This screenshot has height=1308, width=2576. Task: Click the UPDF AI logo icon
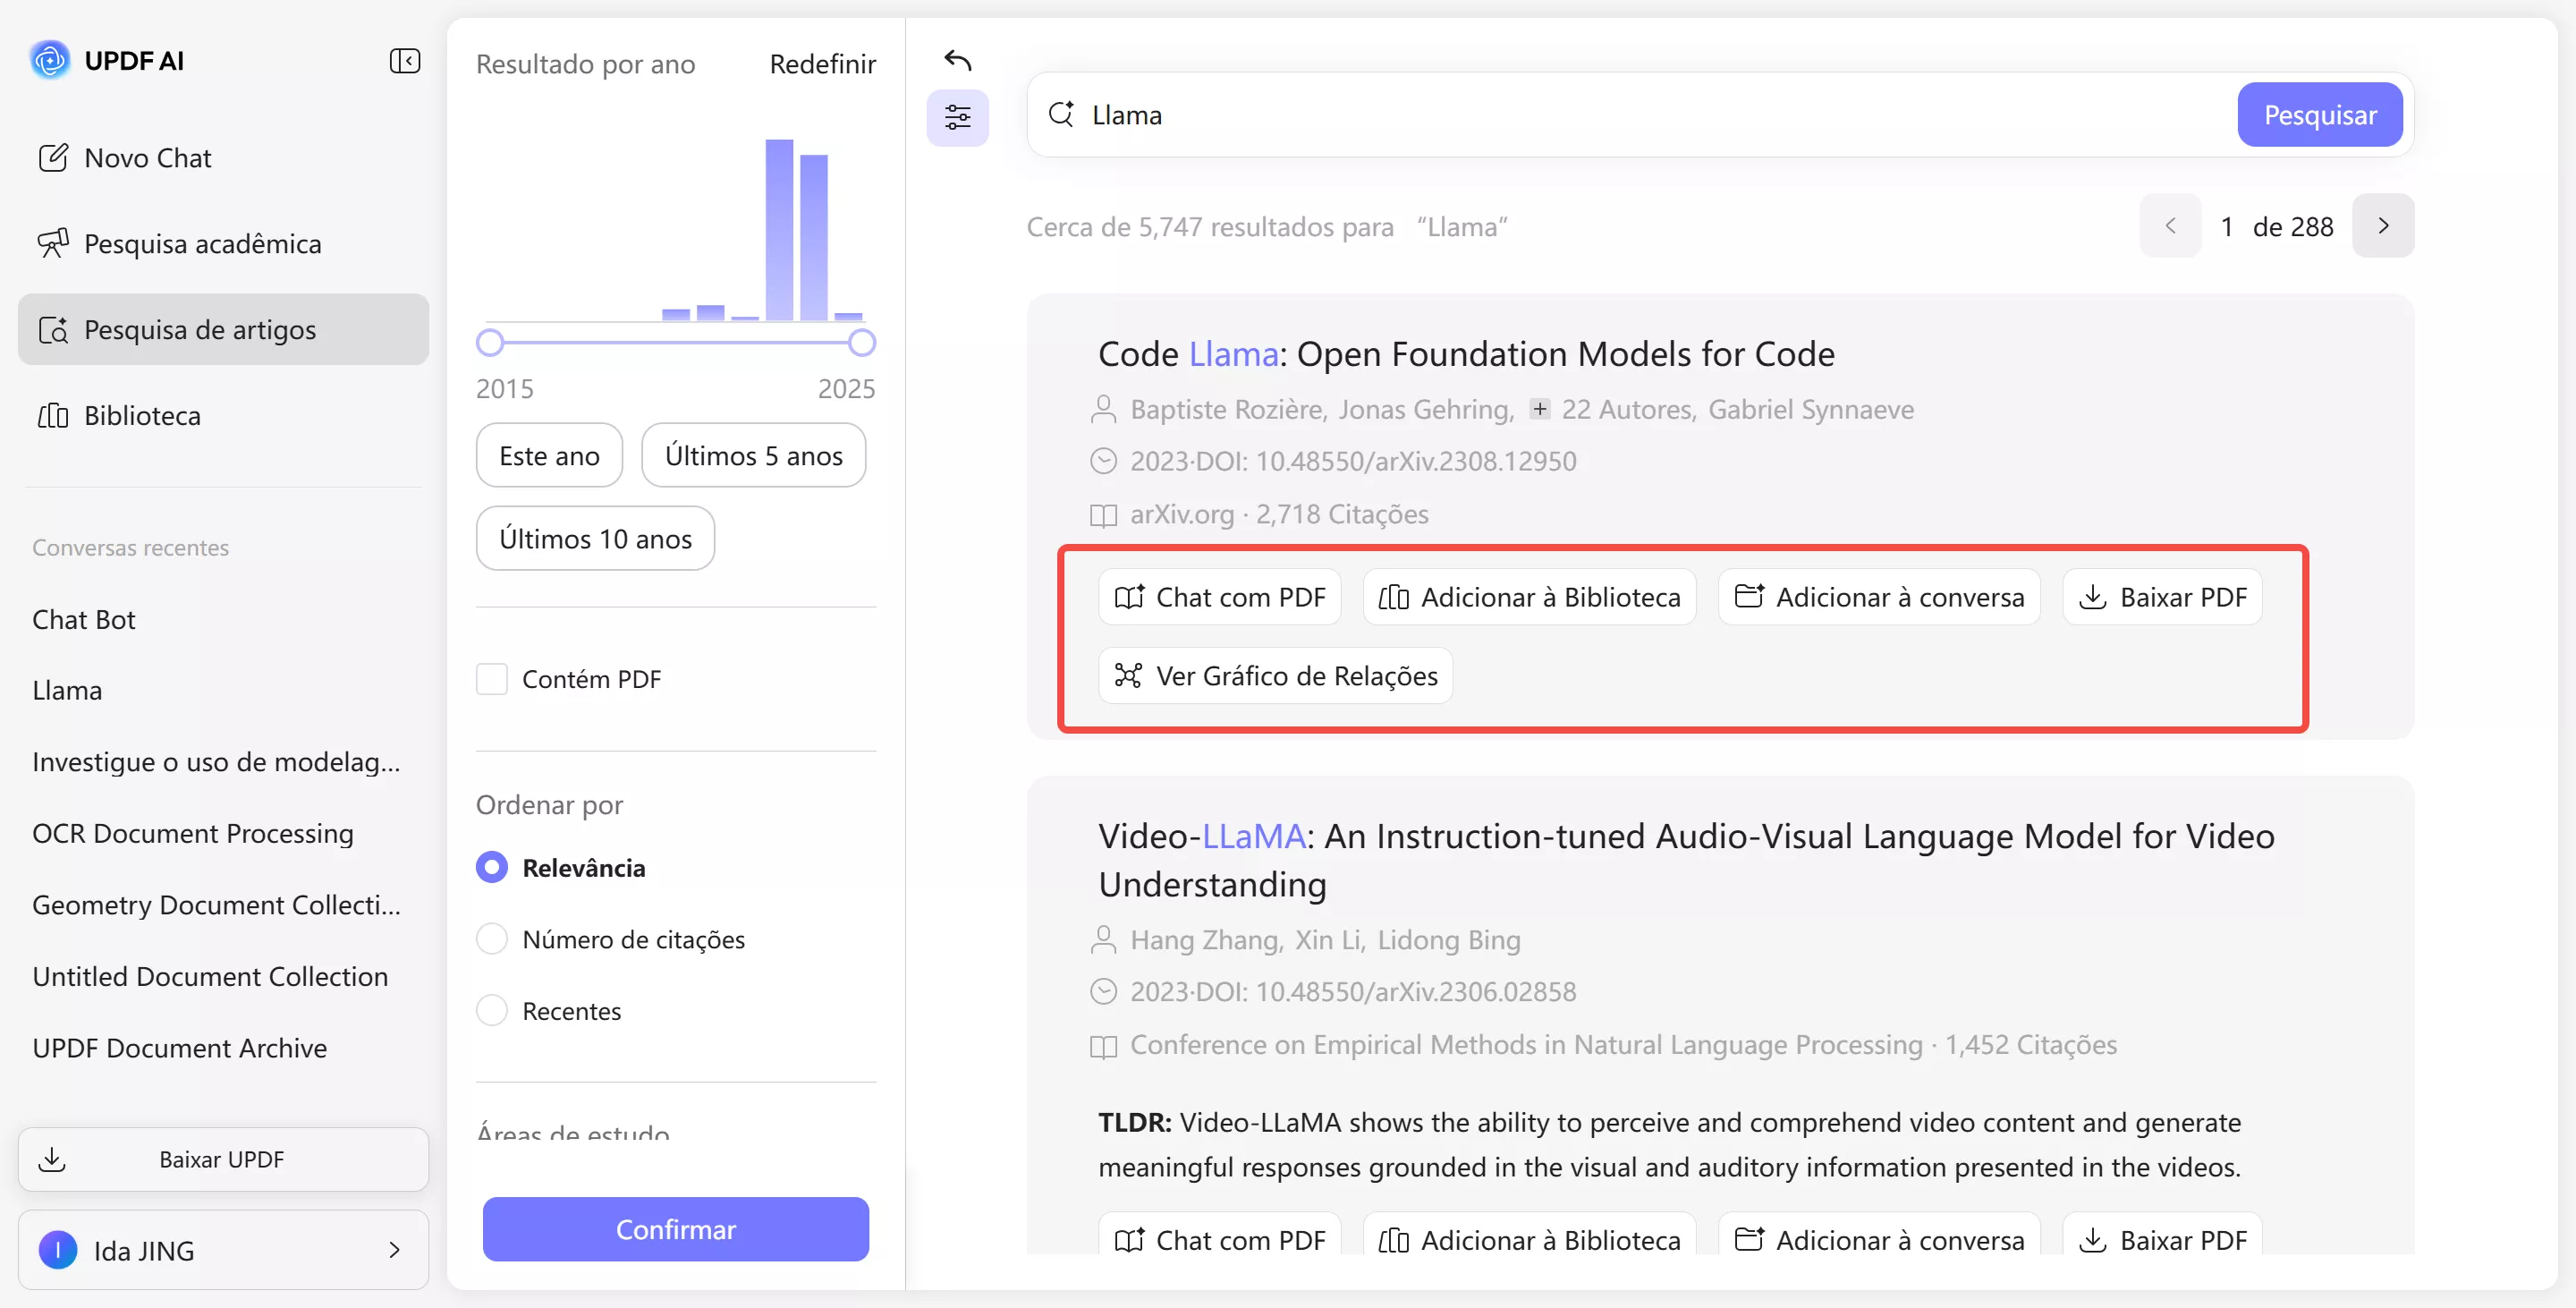50,61
